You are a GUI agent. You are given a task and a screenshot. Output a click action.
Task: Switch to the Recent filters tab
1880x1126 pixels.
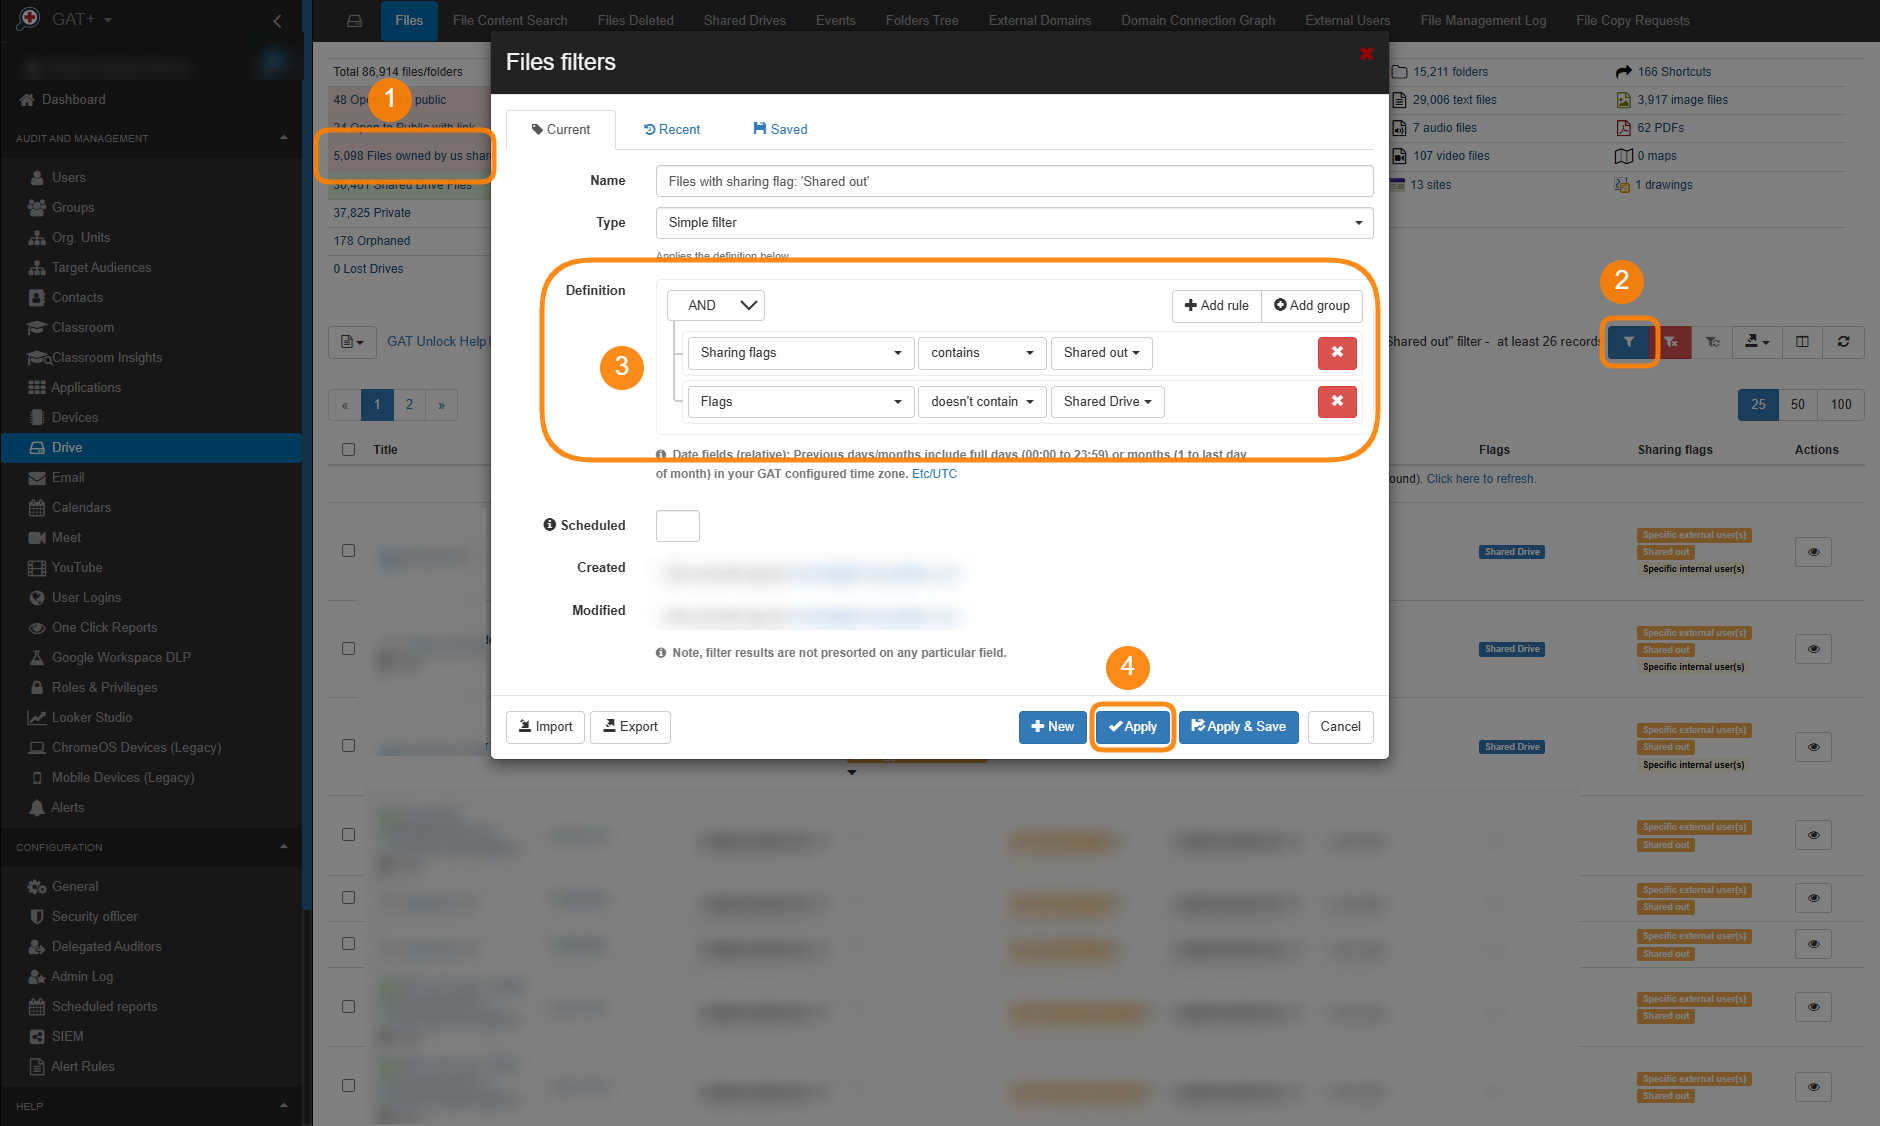672,130
